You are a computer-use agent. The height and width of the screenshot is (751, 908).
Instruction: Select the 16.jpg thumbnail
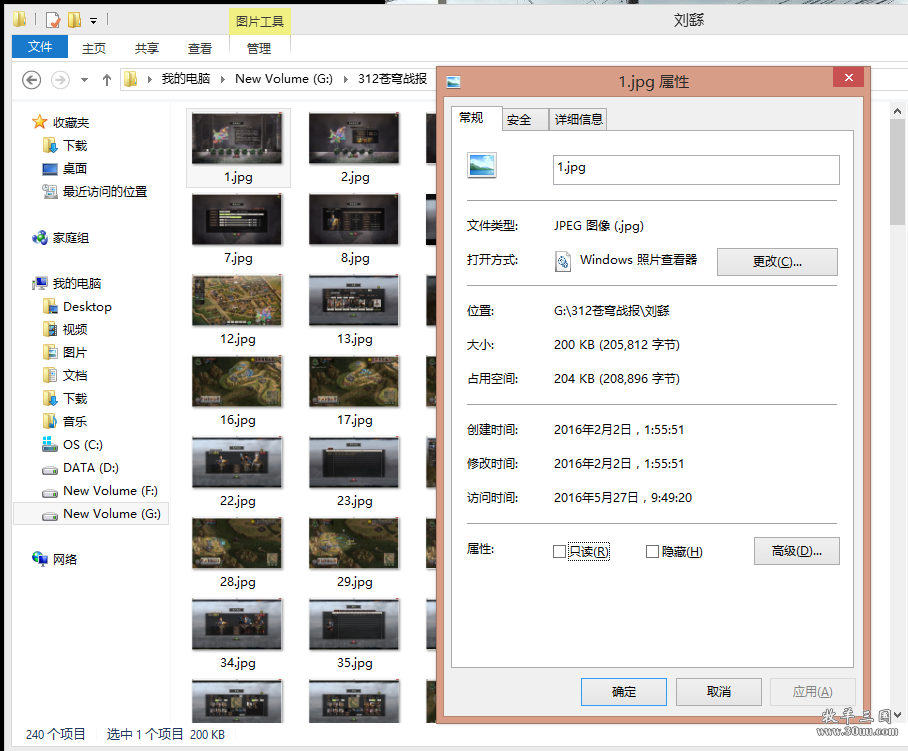pos(237,381)
